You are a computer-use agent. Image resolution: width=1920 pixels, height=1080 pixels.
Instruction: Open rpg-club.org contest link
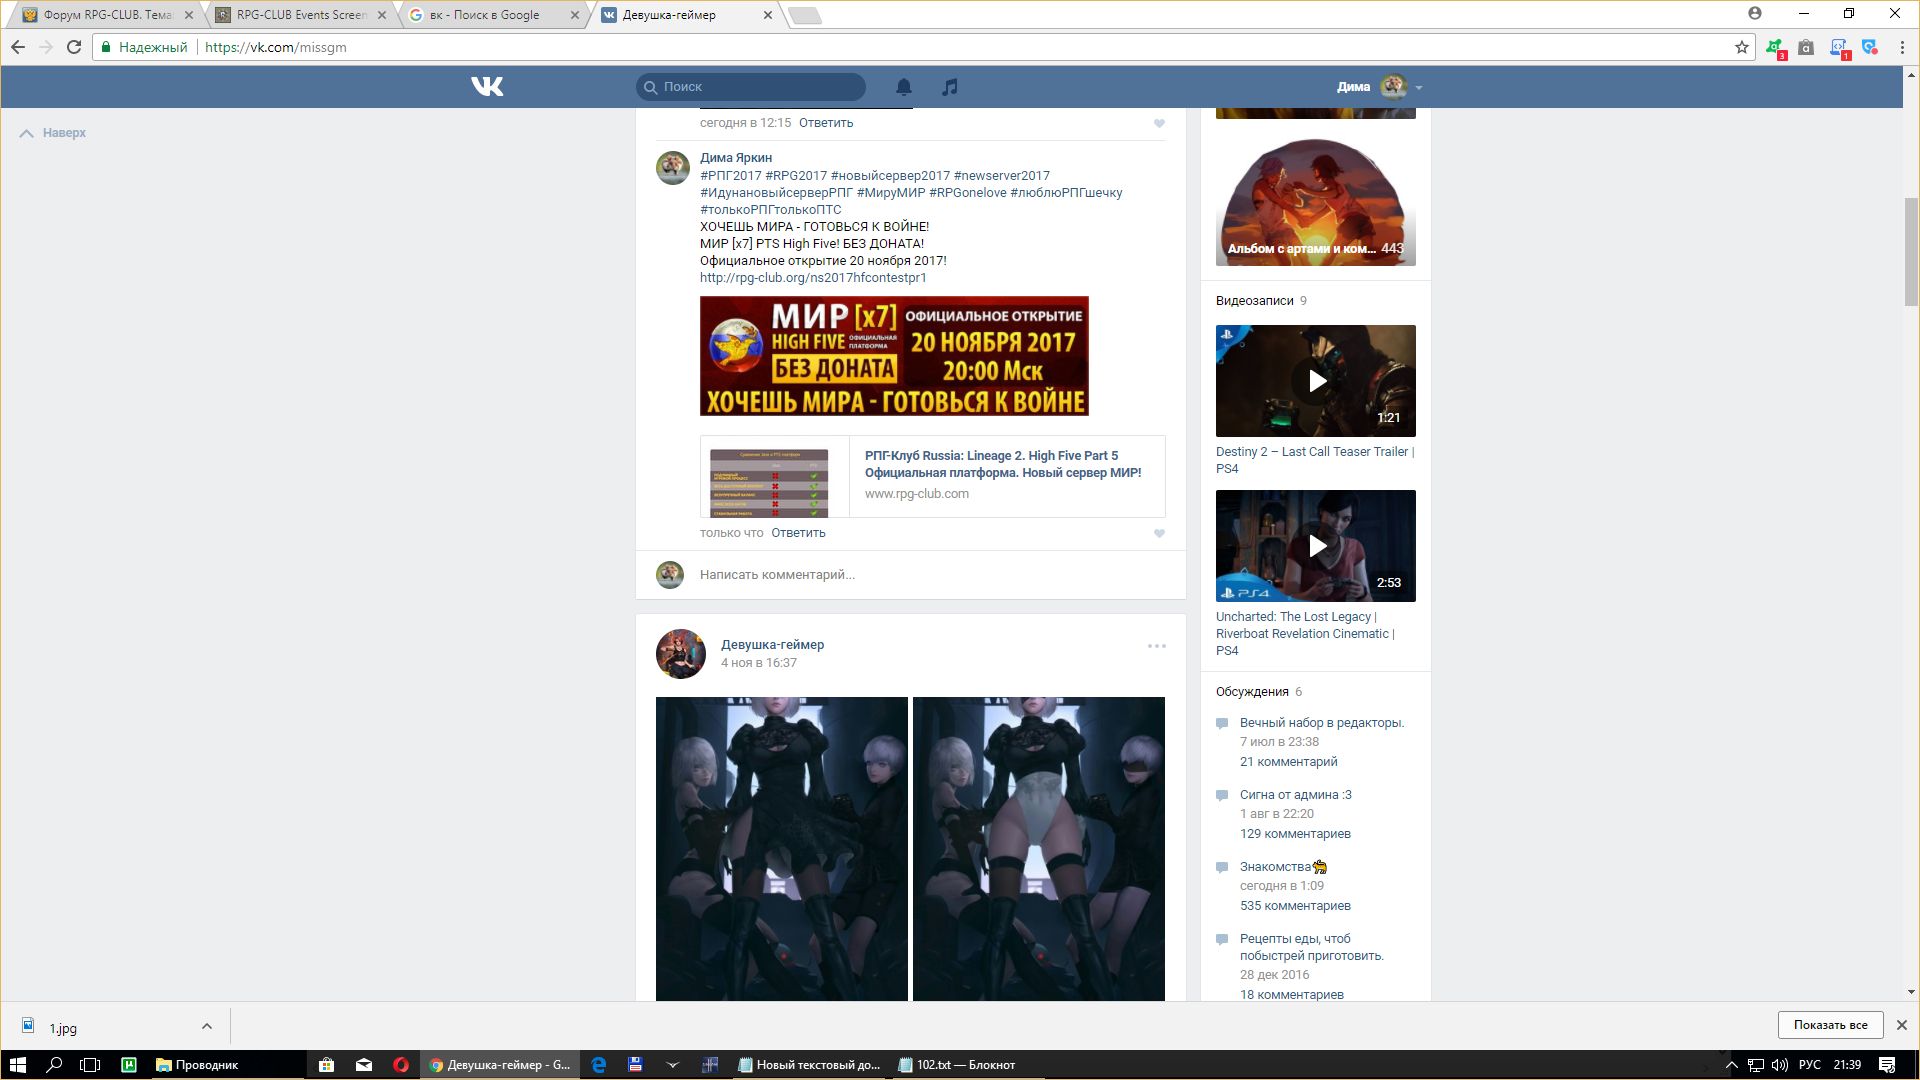point(813,278)
